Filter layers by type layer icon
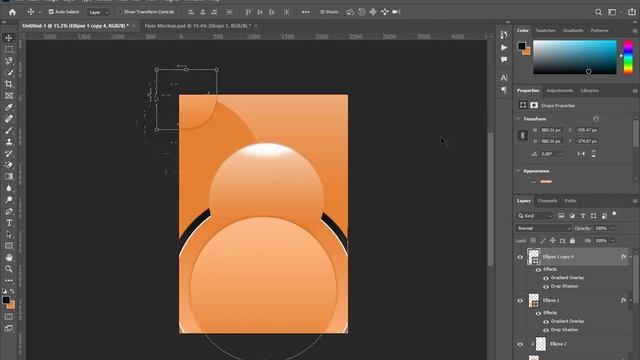The height and width of the screenshot is (360, 640). 583,216
